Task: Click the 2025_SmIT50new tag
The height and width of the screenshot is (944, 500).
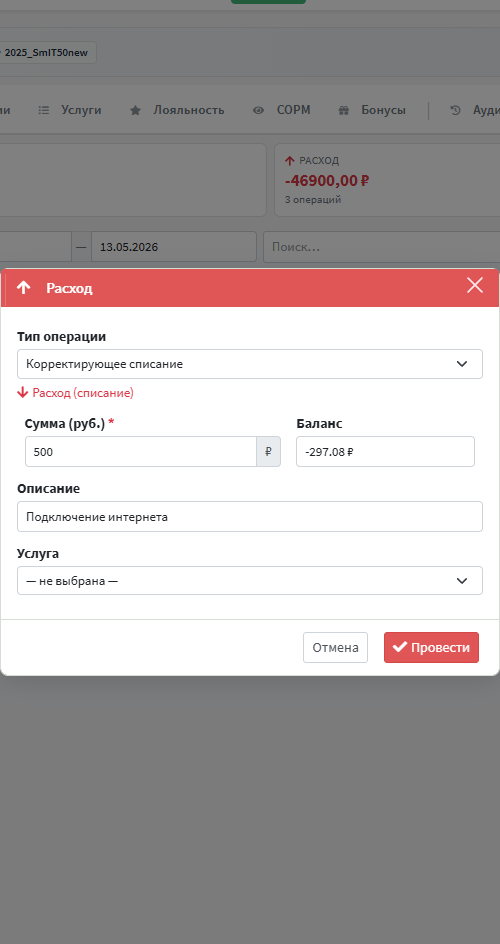Action: [x=46, y=52]
